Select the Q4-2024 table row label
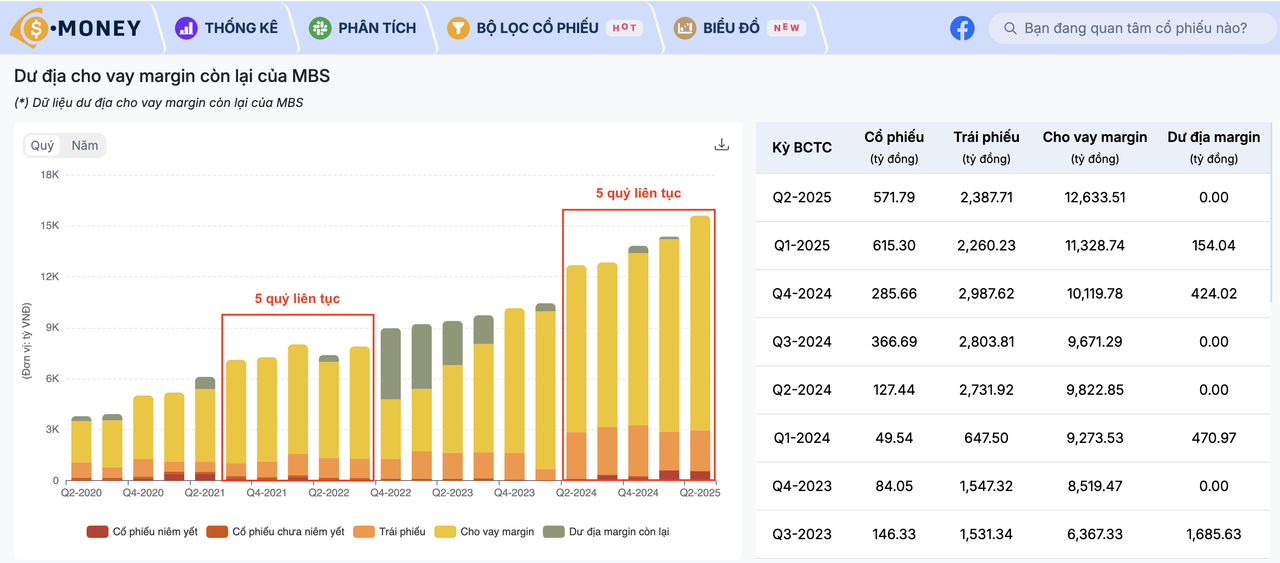The height and width of the screenshot is (563, 1280). (x=802, y=293)
